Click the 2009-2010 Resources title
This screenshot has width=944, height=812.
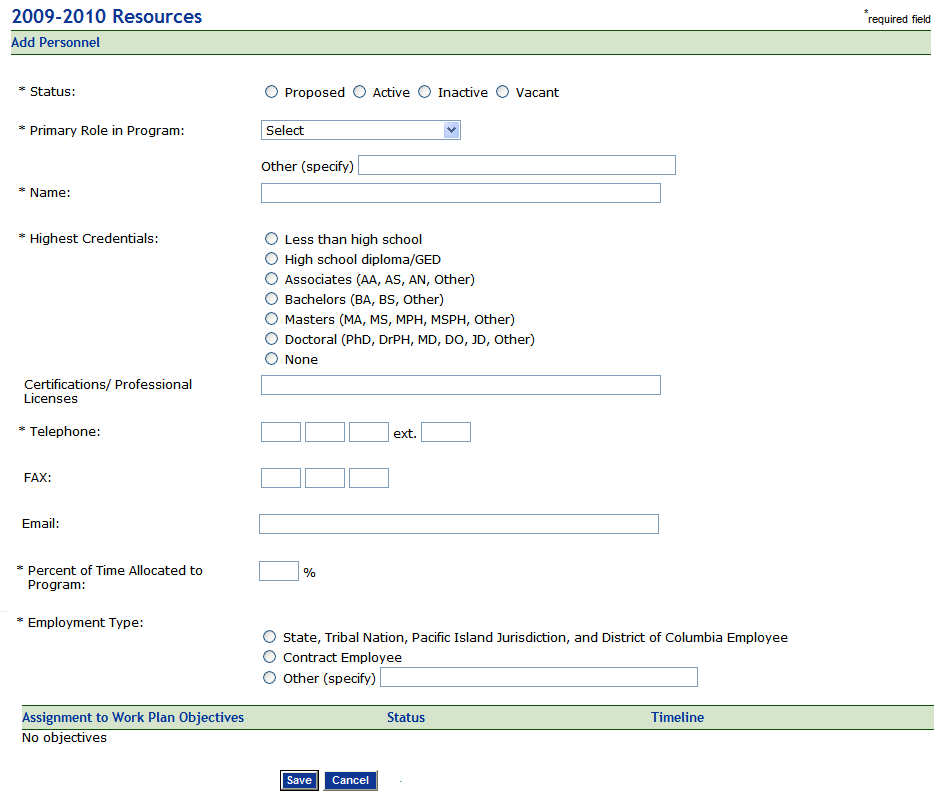pyautogui.click(x=107, y=16)
